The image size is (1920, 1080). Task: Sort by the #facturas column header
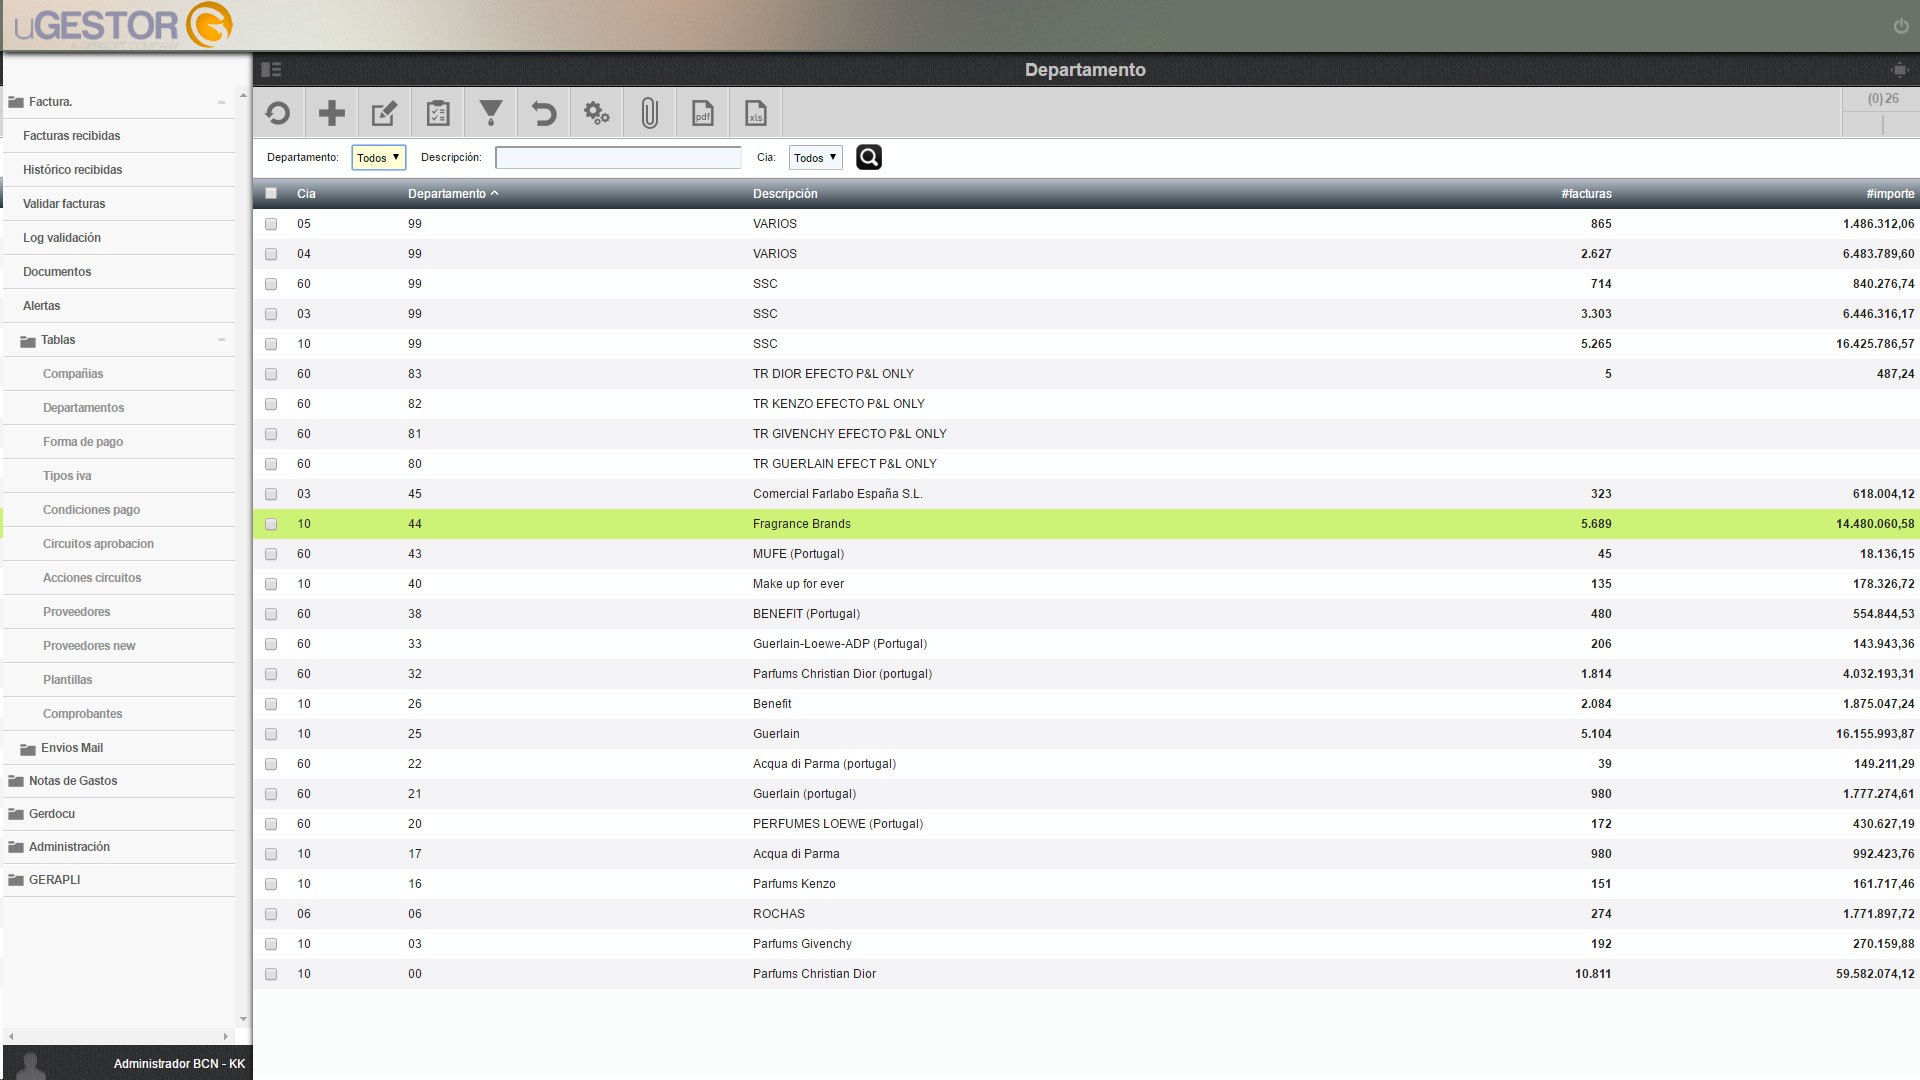[x=1586, y=194]
